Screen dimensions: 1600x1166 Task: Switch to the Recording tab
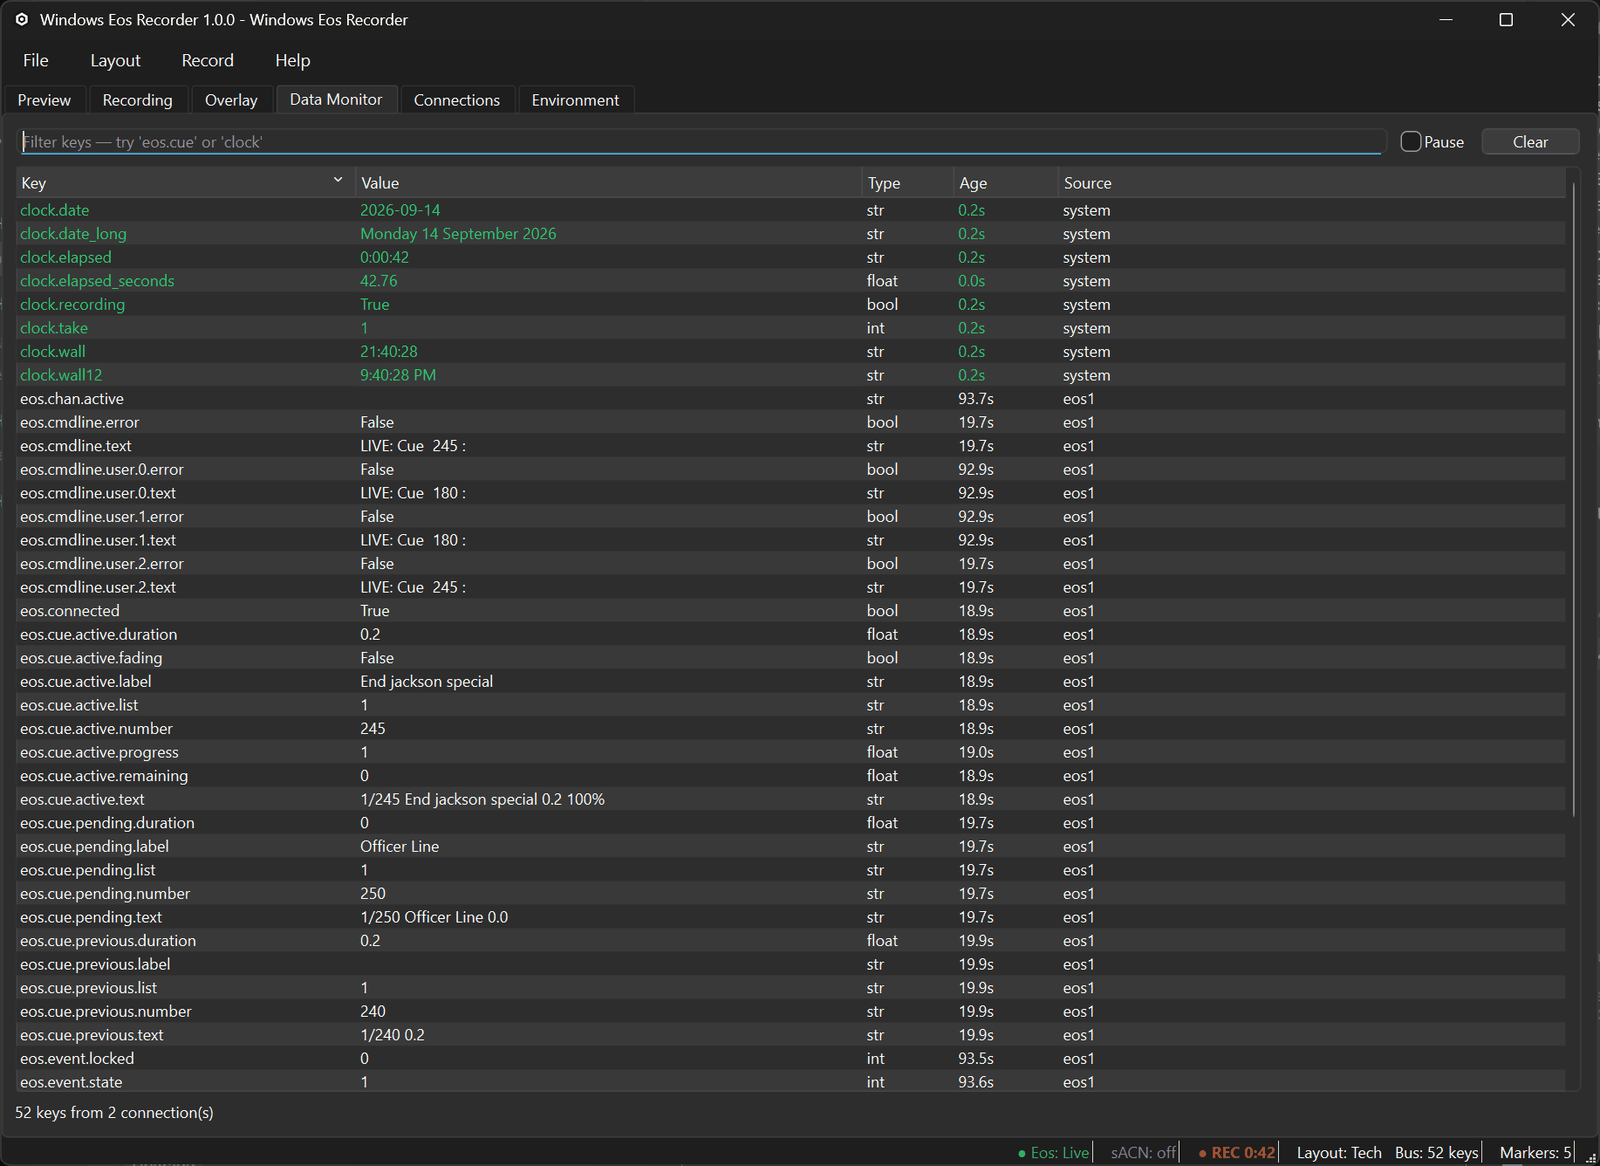click(x=137, y=100)
